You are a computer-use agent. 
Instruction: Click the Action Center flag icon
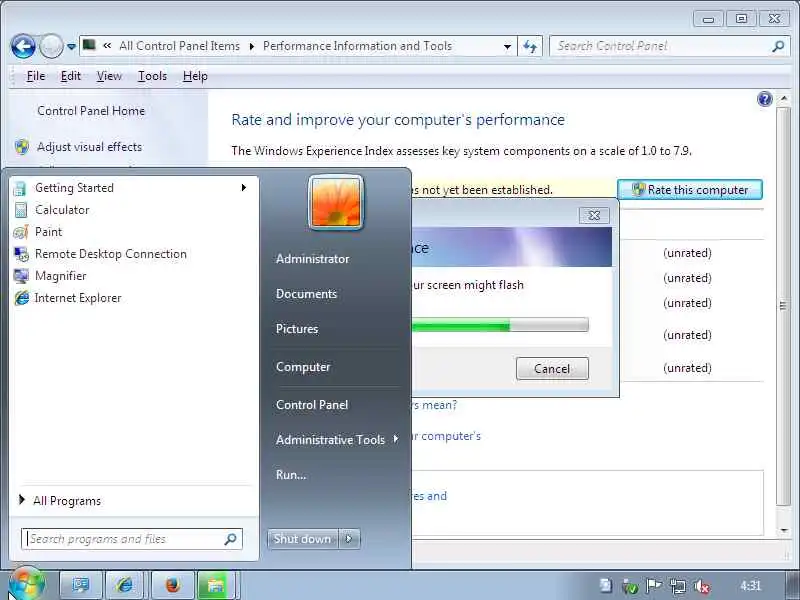click(x=654, y=586)
